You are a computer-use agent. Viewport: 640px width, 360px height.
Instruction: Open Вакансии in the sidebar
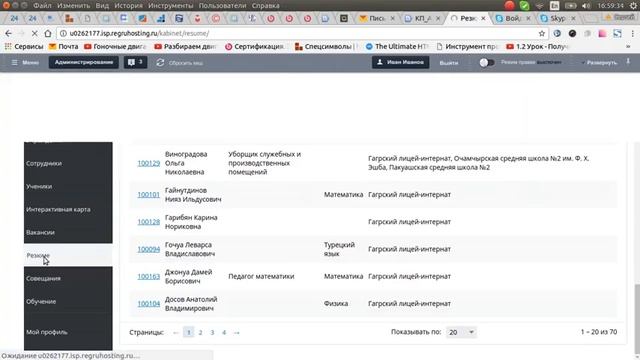pos(68,232)
